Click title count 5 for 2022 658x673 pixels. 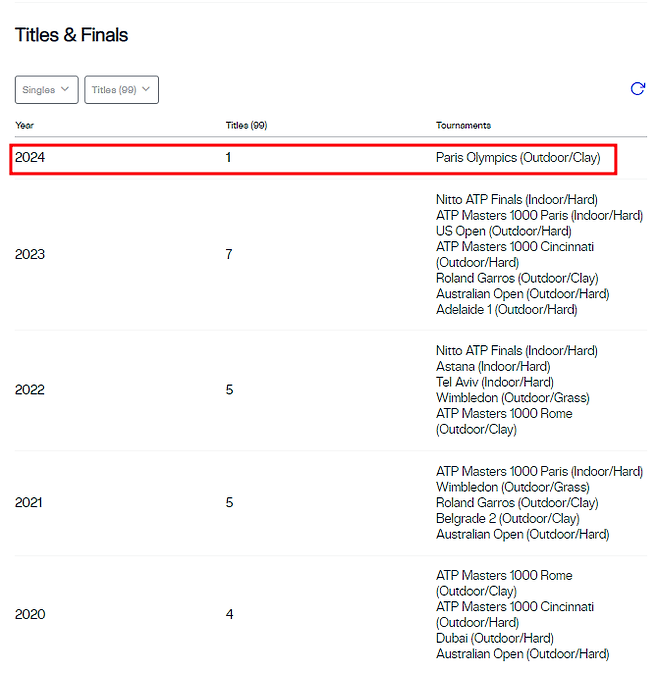coord(230,390)
